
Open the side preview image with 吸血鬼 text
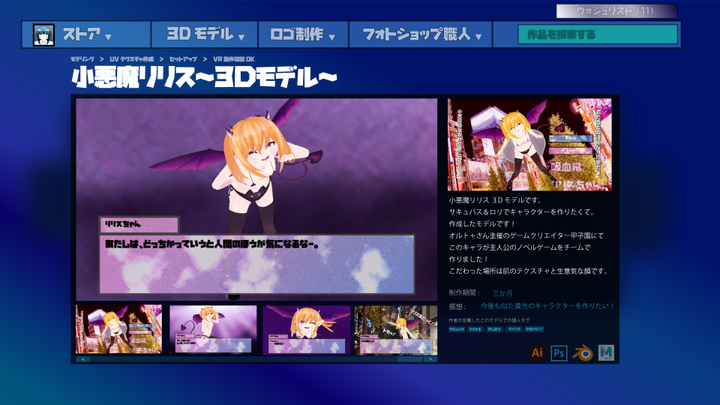click(529, 145)
